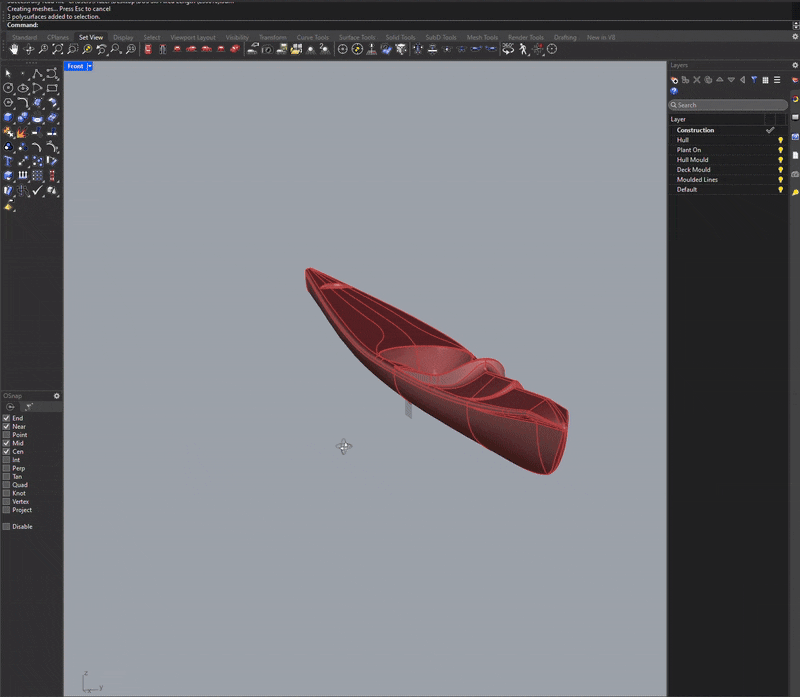This screenshot has height=697, width=800.
Task: Click the Text object tool icon
Action: click(x=8, y=160)
